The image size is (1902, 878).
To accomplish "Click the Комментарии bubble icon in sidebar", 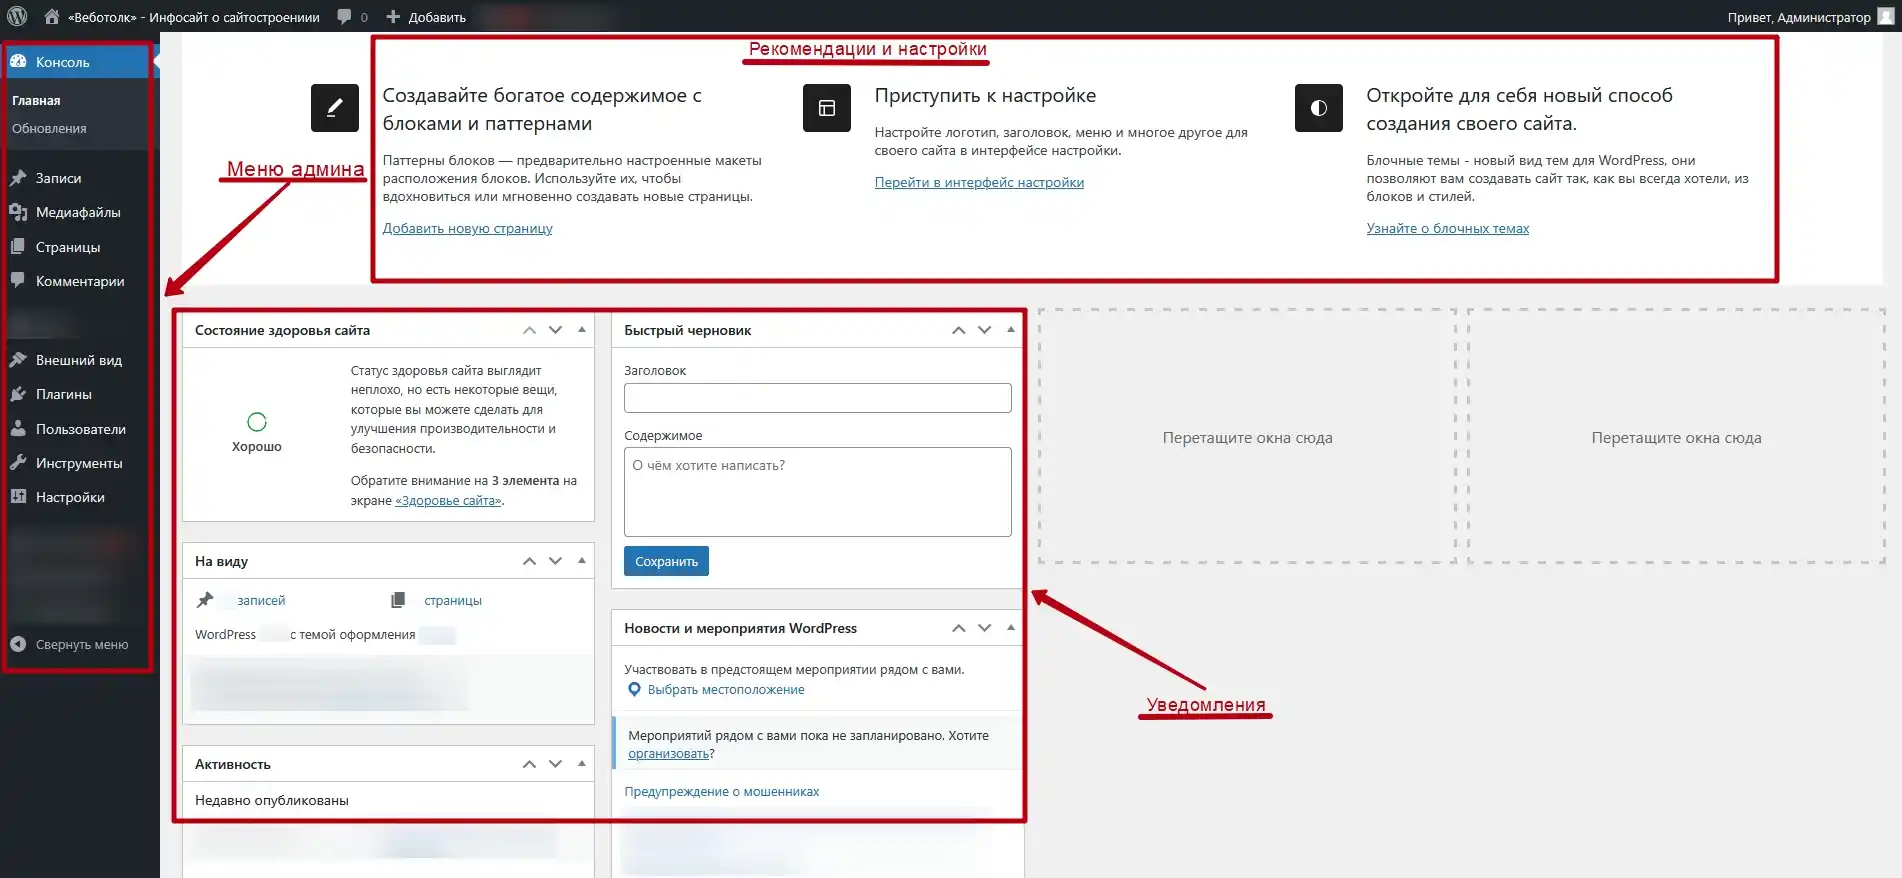I will tap(18, 281).
